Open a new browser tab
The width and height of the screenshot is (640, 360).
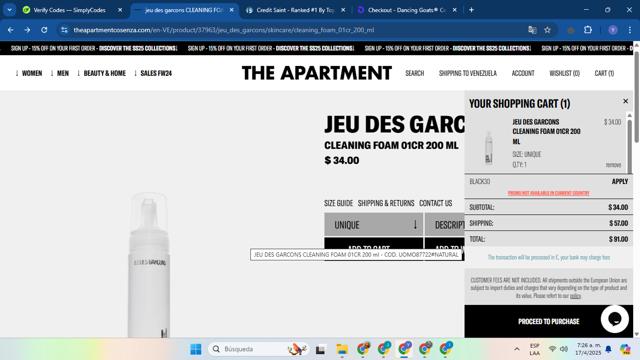click(x=471, y=10)
